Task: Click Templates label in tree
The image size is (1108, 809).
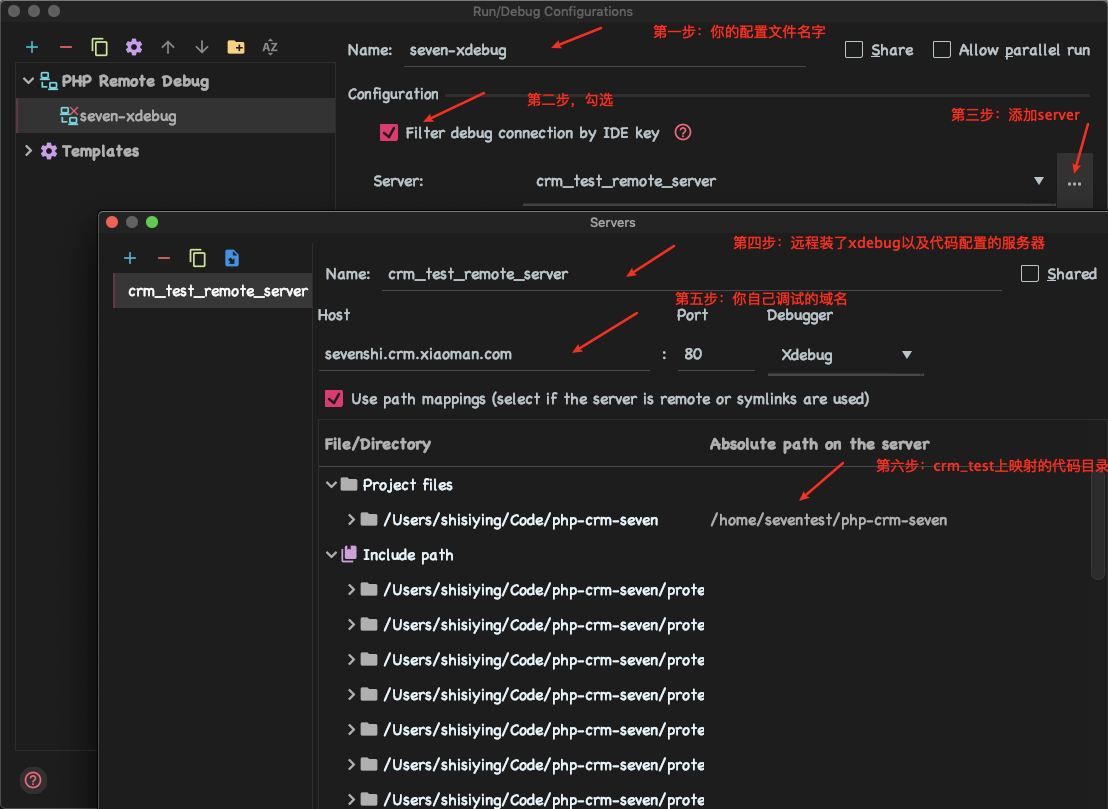Action: tap(100, 151)
